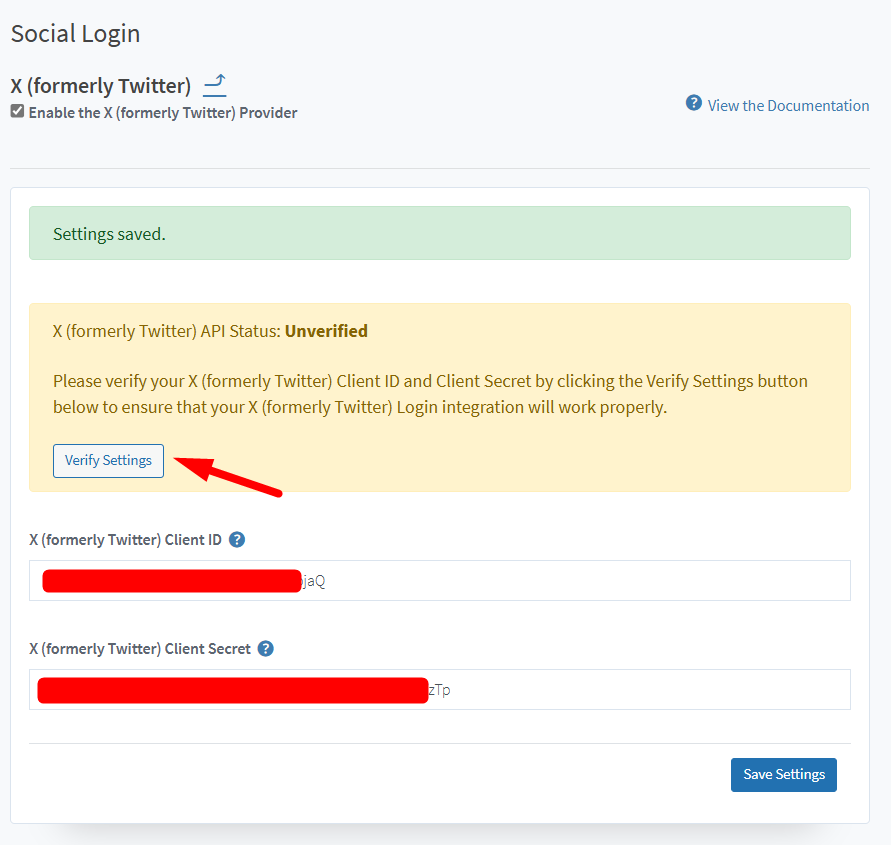Focus the X Client ID input field
Image resolution: width=891 pixels, height=845 pixels.
tap(440, 580)
